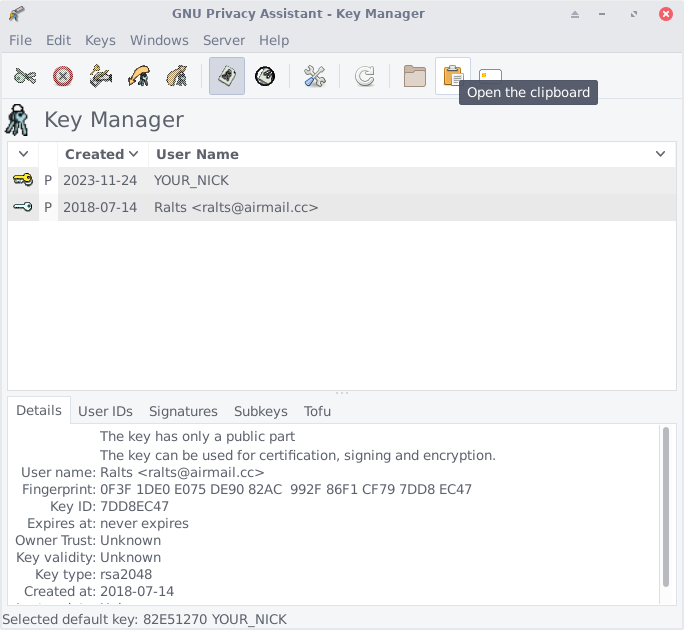Open the Keys menu
This screenshot has width=684, height=630.
(x=100, y=40)
